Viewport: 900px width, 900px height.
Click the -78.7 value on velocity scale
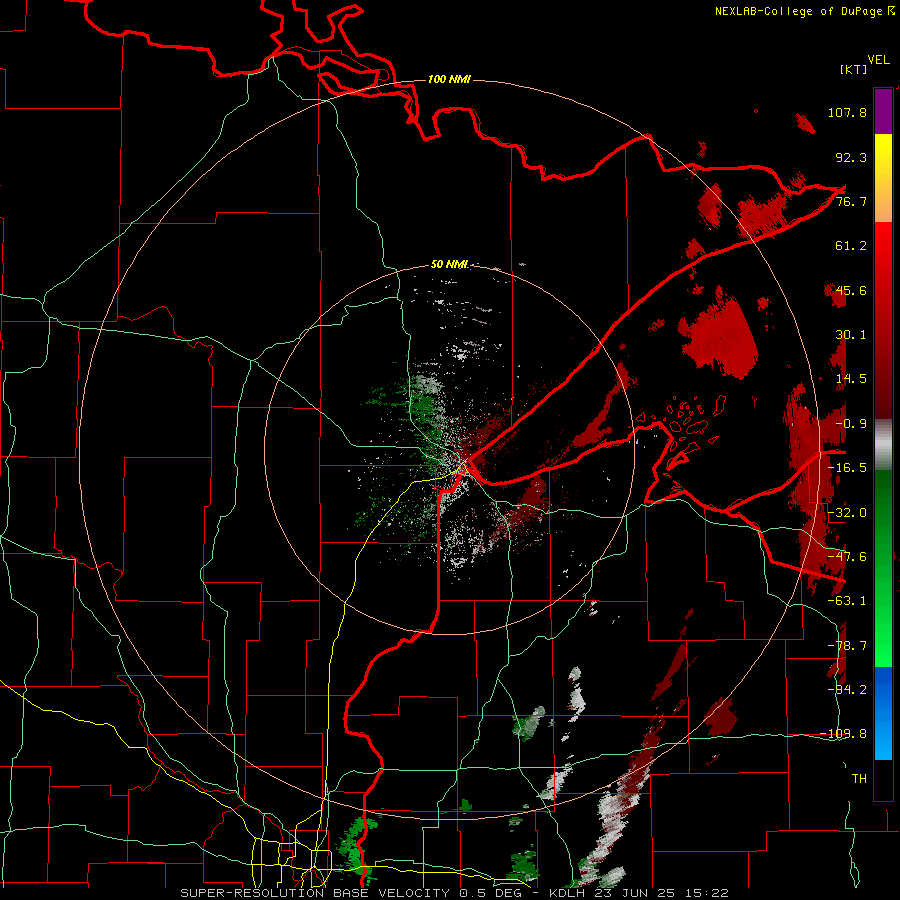pyautogui.click(x=847, y=646)
